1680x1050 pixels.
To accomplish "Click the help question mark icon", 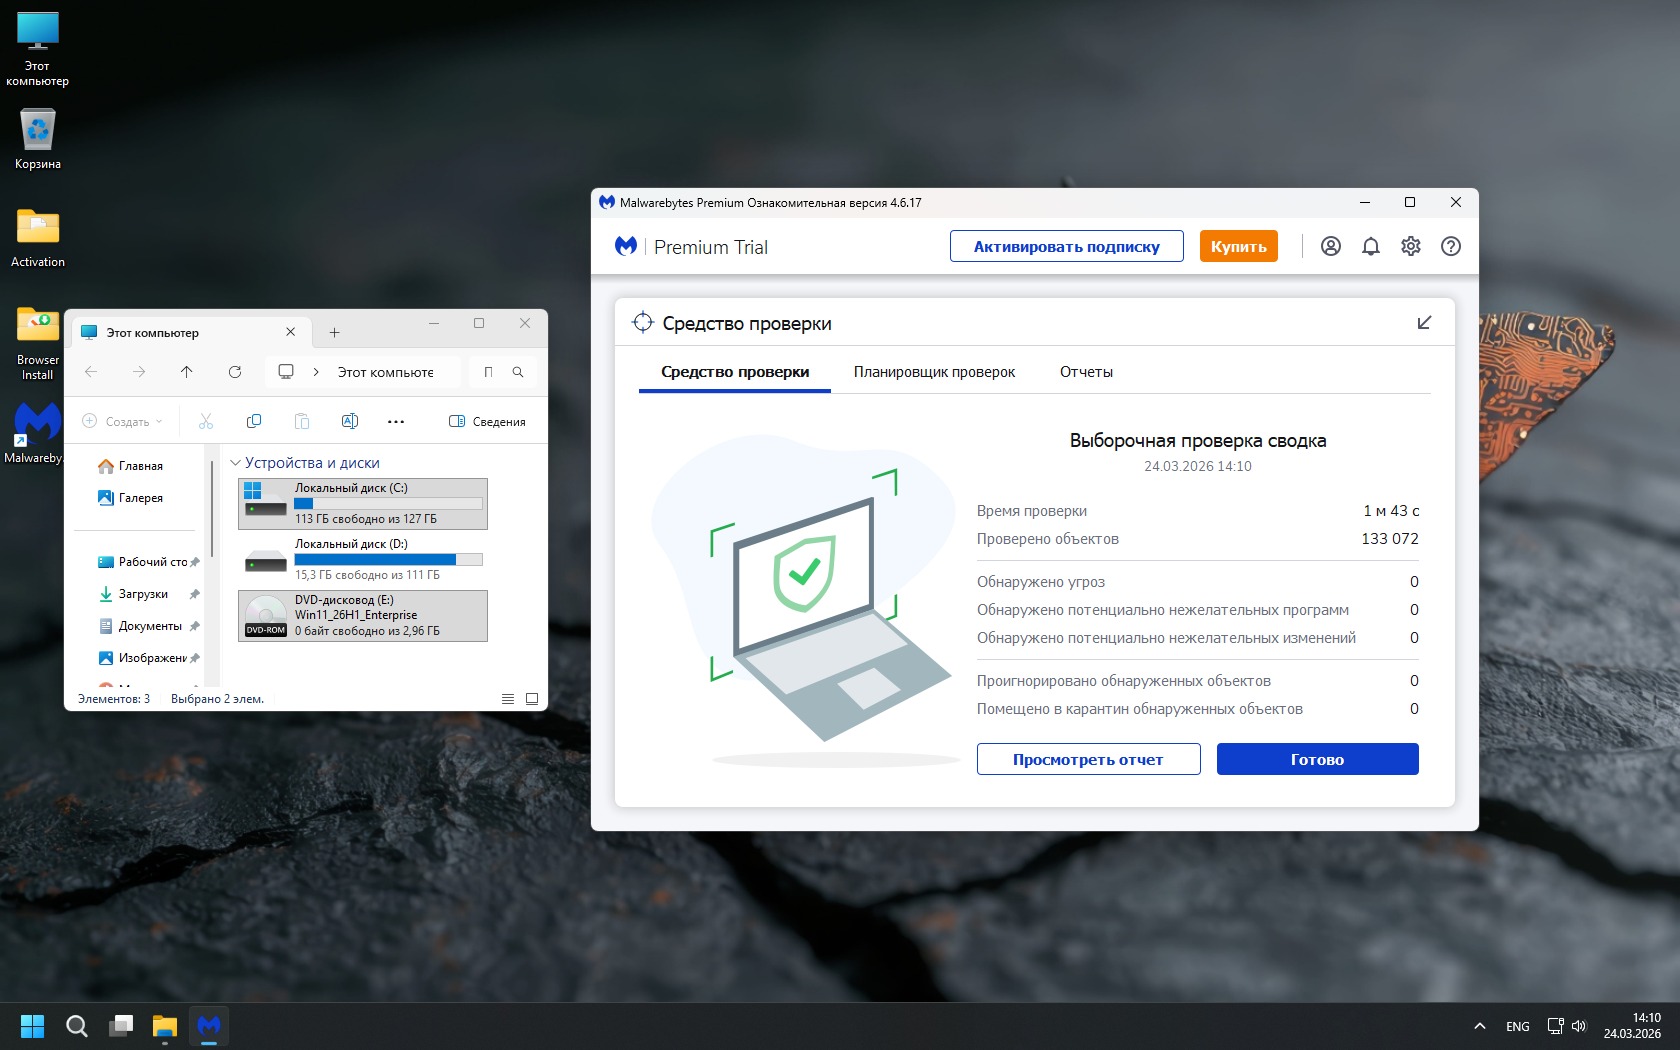I will [1450, 246].
